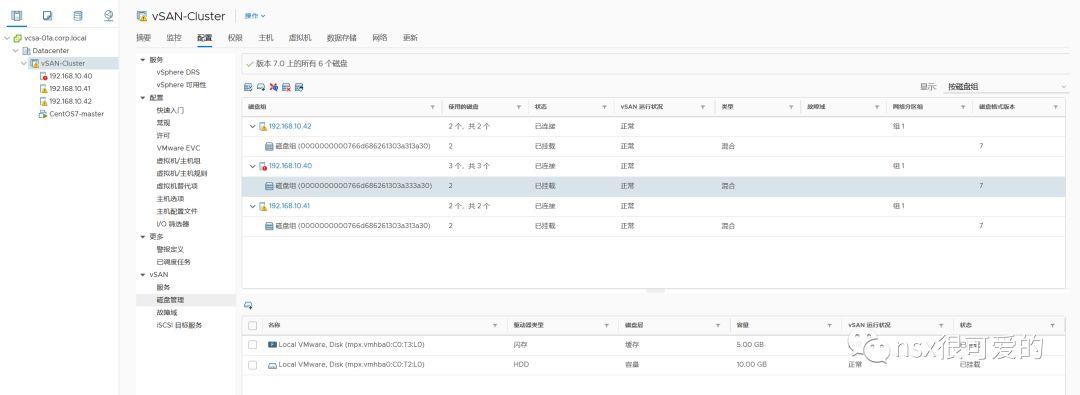
Task: Switch to the Networking navigator view
Action: coord(108,15)
